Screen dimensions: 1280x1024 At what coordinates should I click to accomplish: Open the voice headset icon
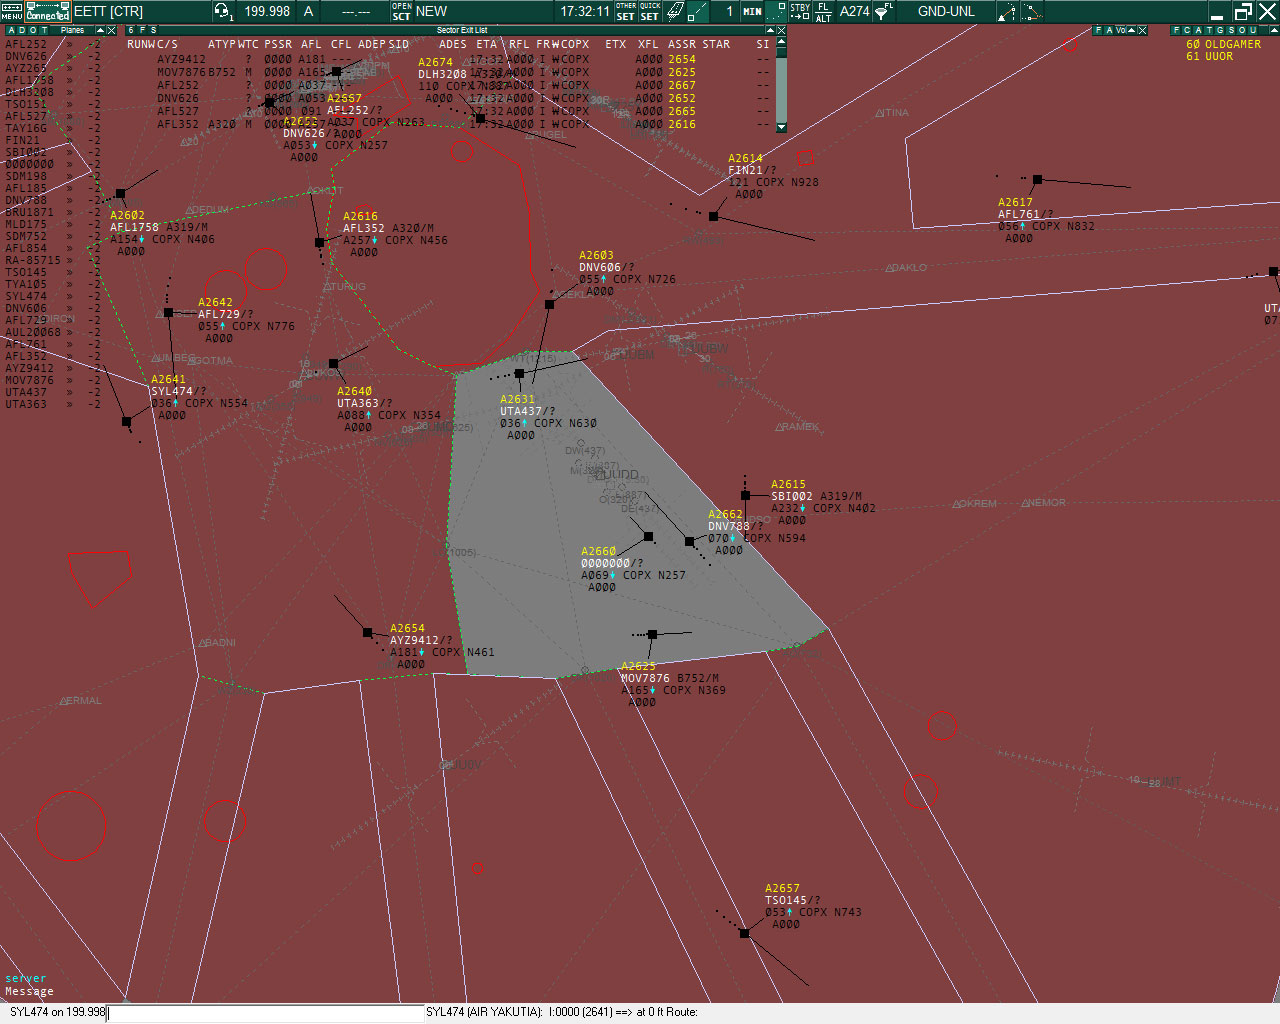pos(222,11)
